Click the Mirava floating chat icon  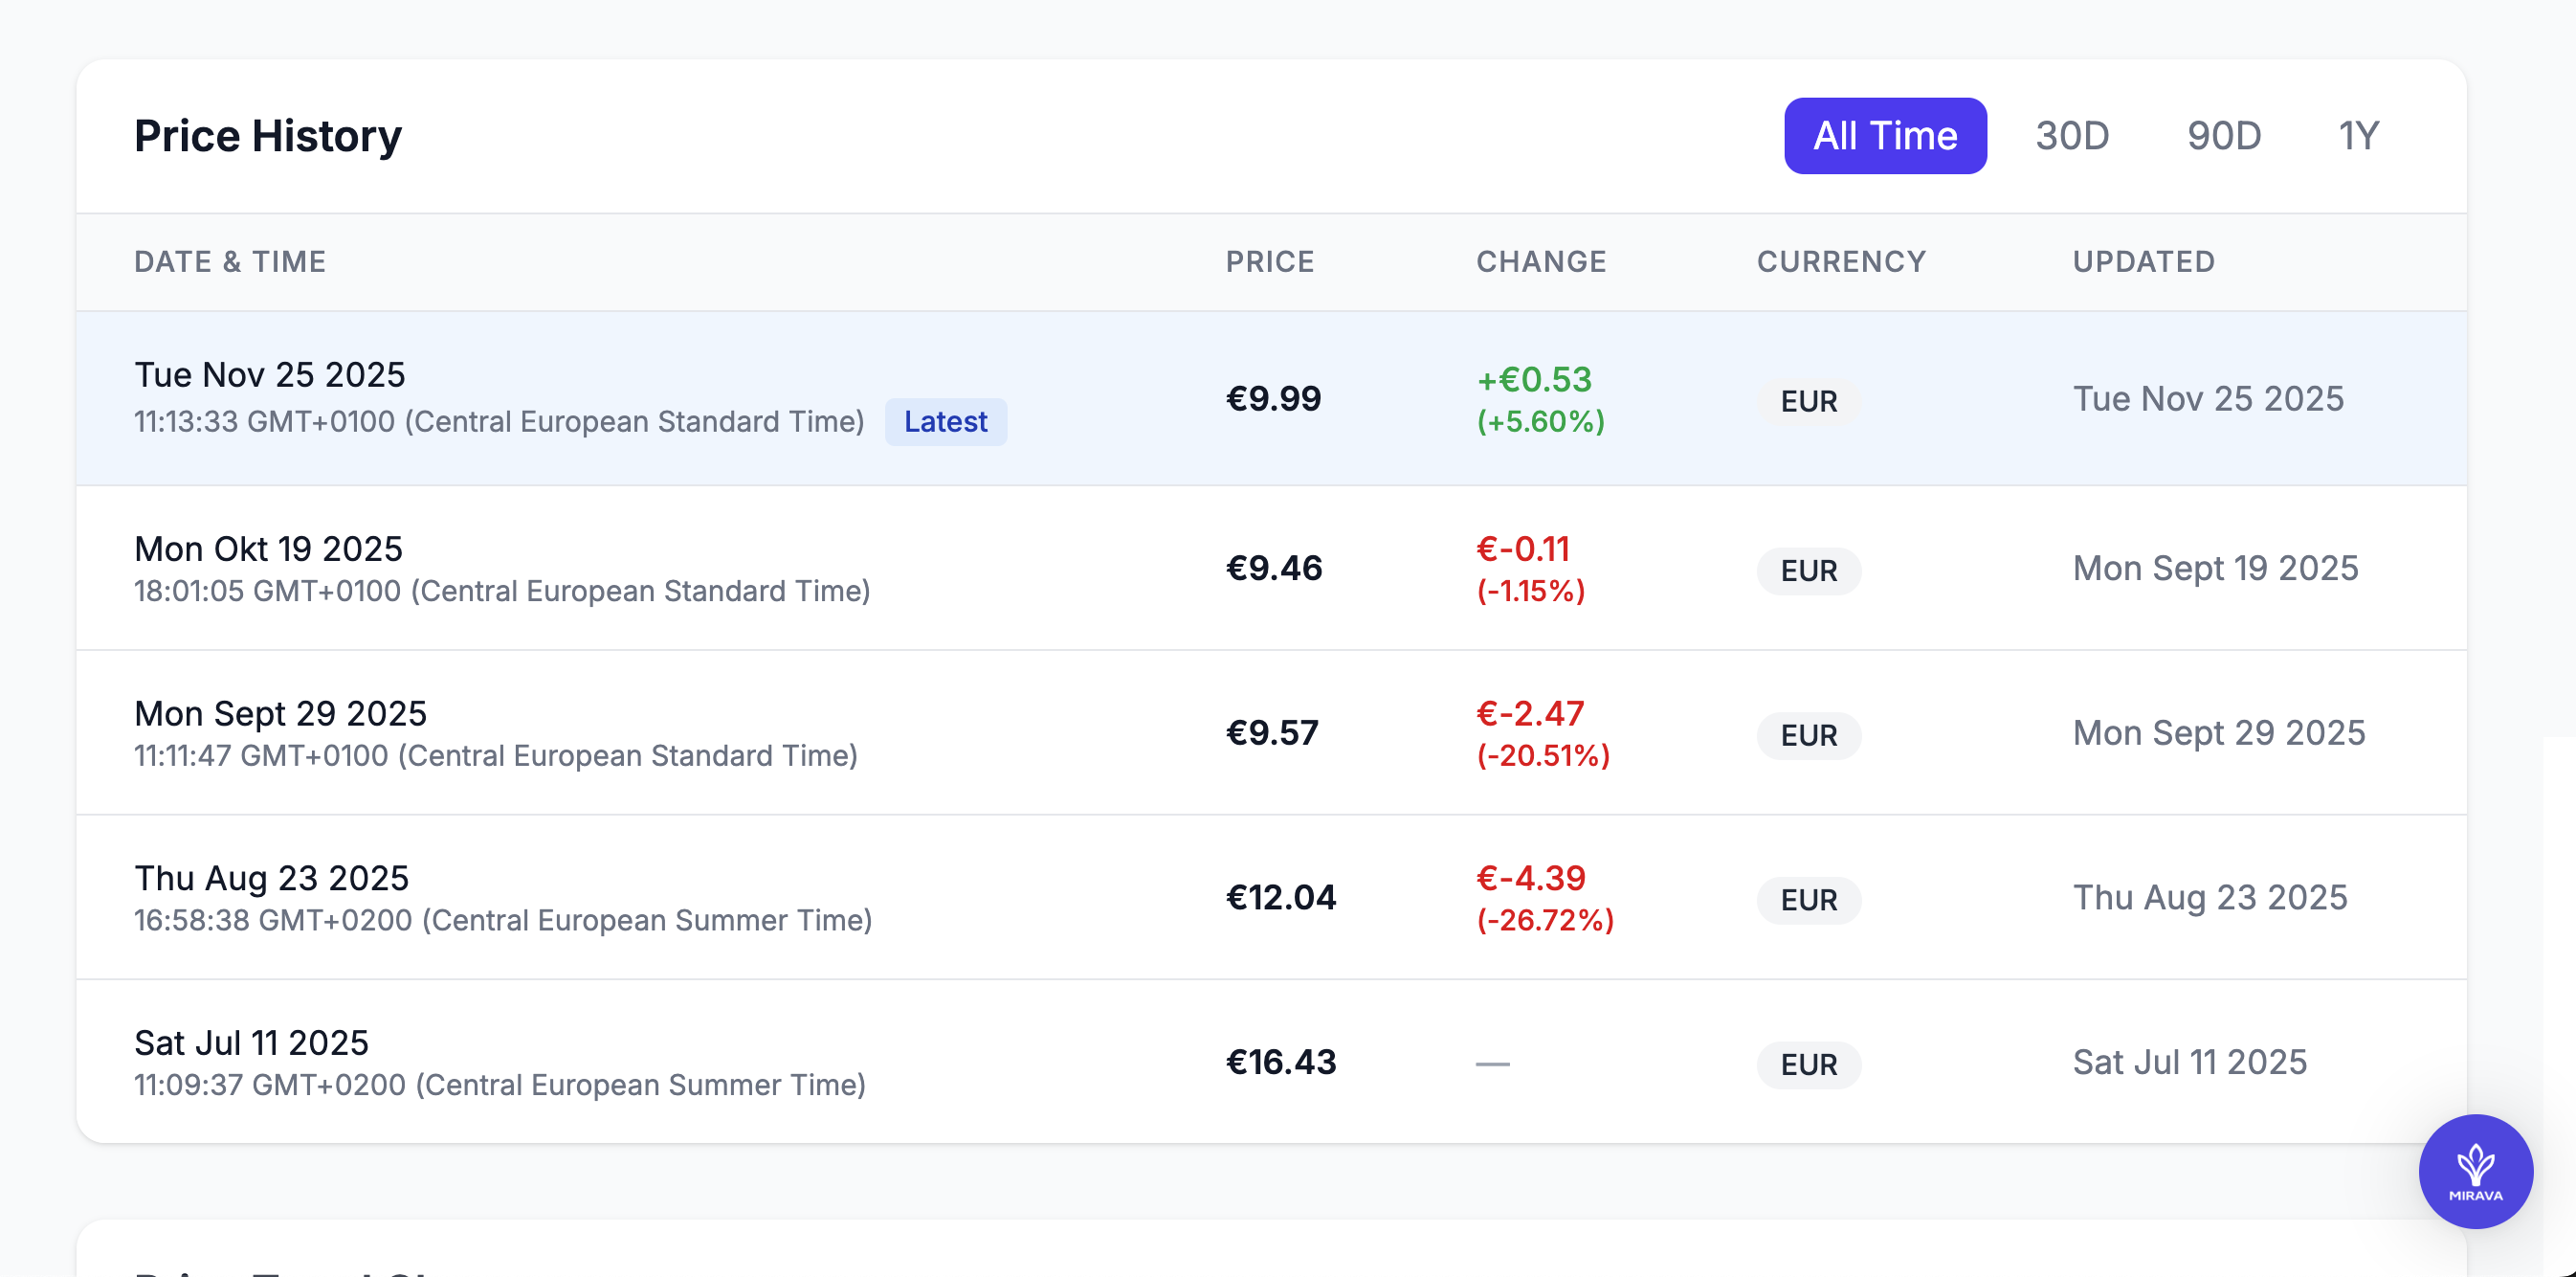tap(2475, 1171)
